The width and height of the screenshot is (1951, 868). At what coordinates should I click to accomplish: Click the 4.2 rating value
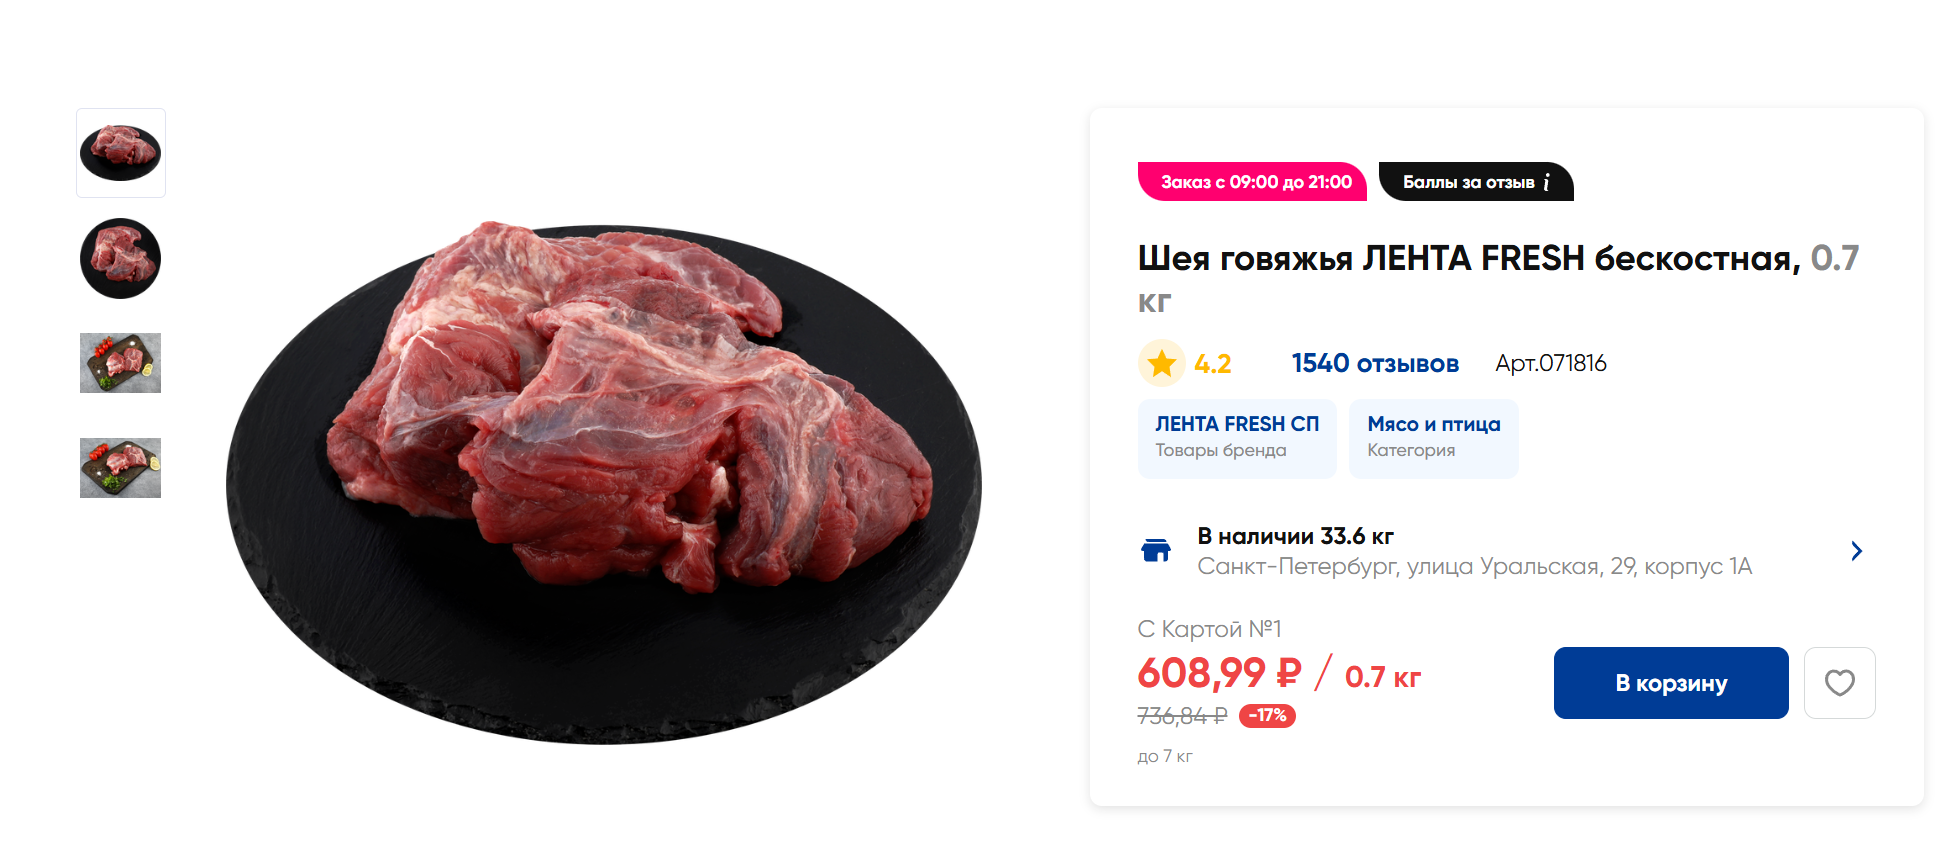pyautogui.click(x=1212, y=364)
